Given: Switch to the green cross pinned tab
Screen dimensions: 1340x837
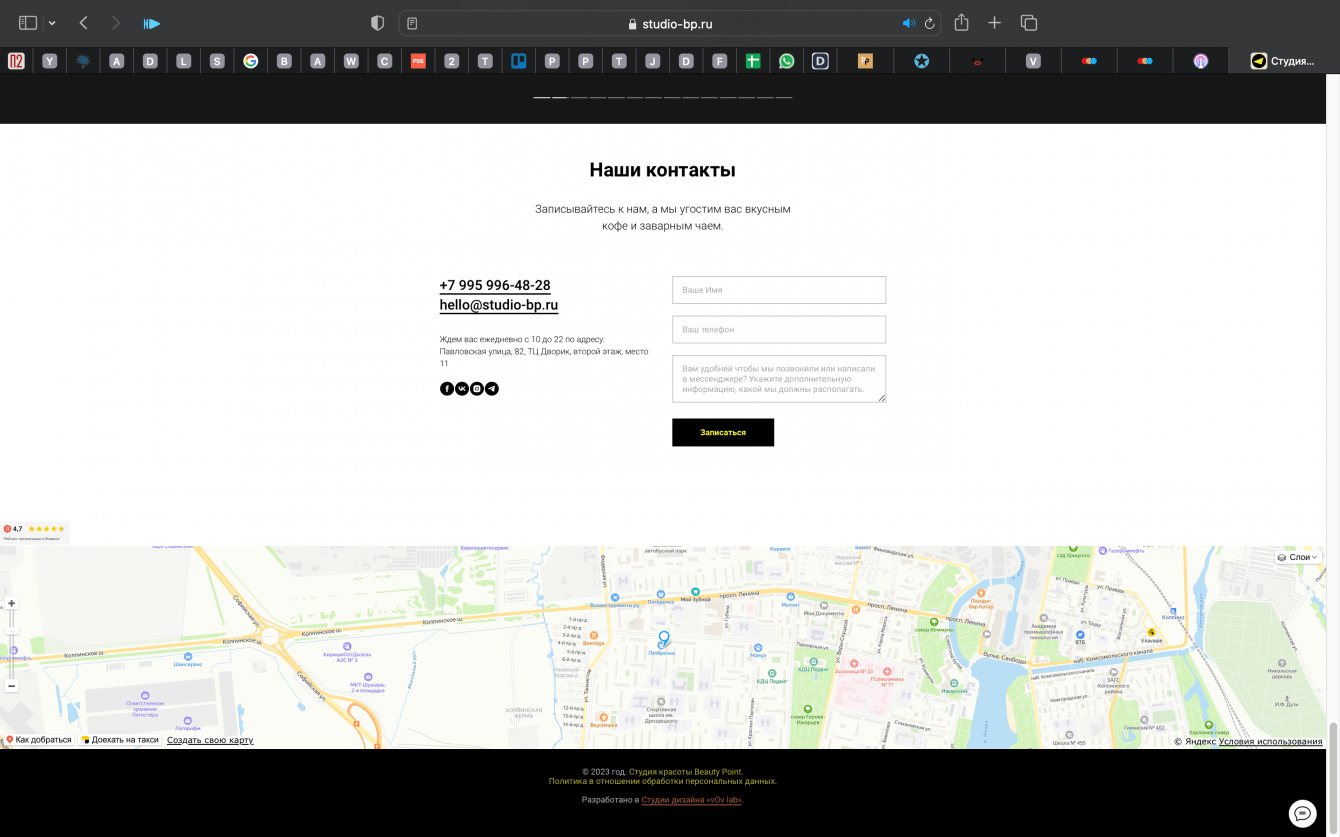Looking at the screenshot, I should click(753, 61).
